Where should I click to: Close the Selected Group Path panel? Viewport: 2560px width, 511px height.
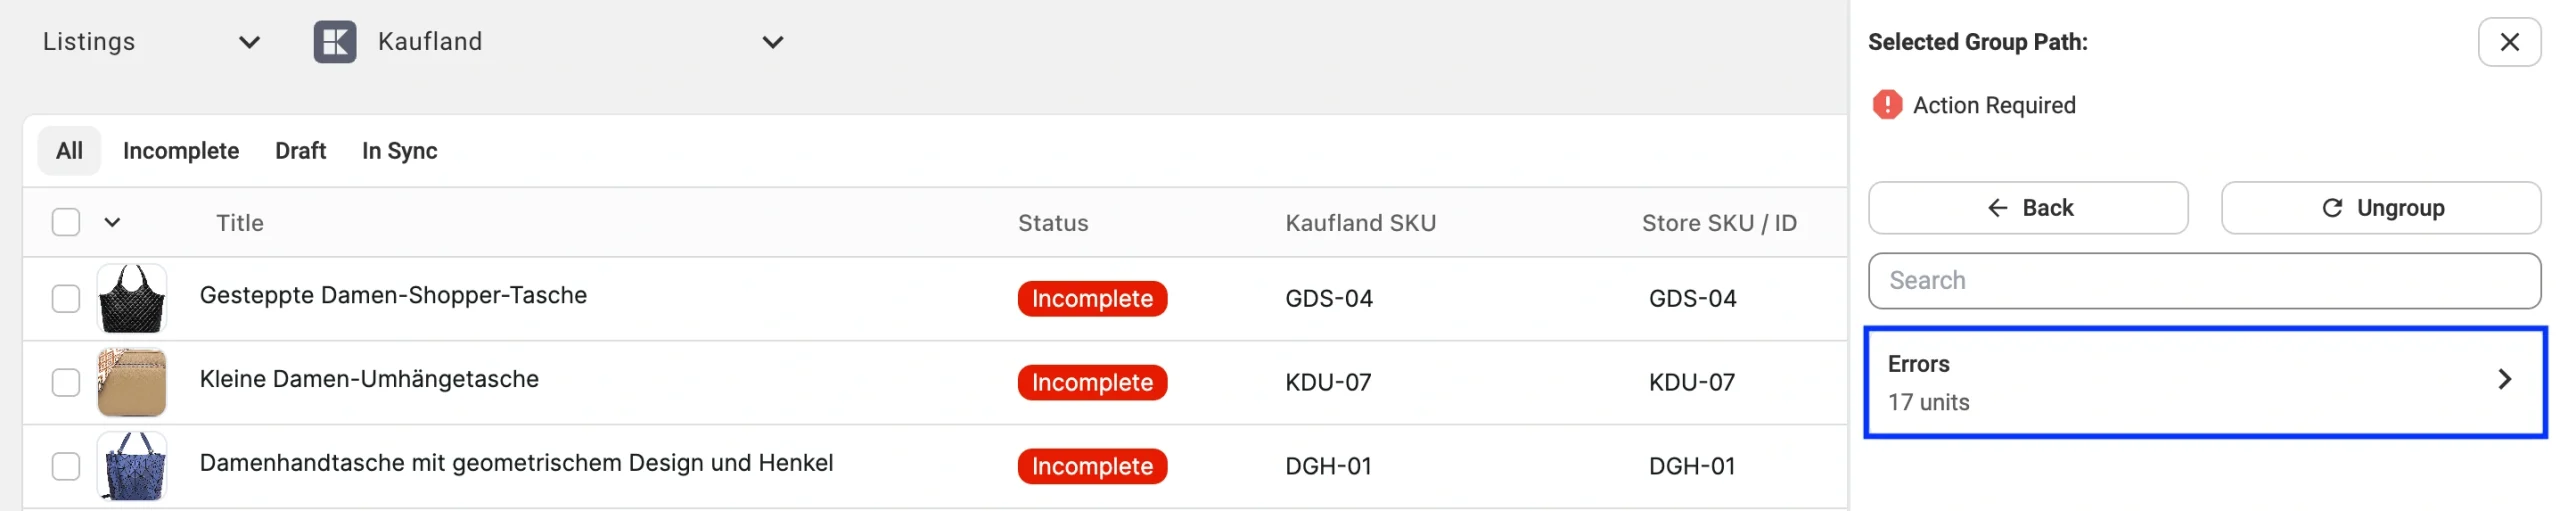point(2507,42)
